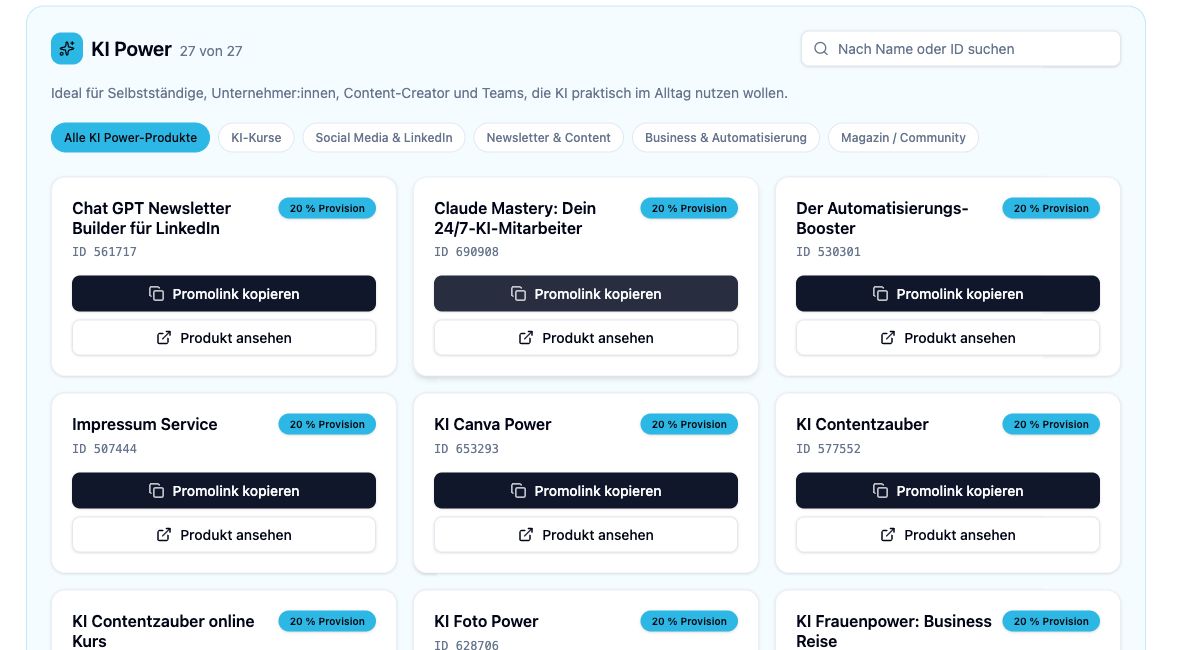Click ID 628706 text

pyautogui.click(x=466, y=645)
